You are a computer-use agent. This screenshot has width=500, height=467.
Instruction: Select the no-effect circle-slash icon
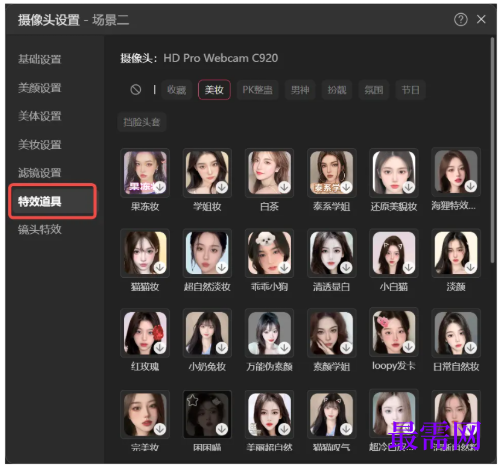(136, 89)
